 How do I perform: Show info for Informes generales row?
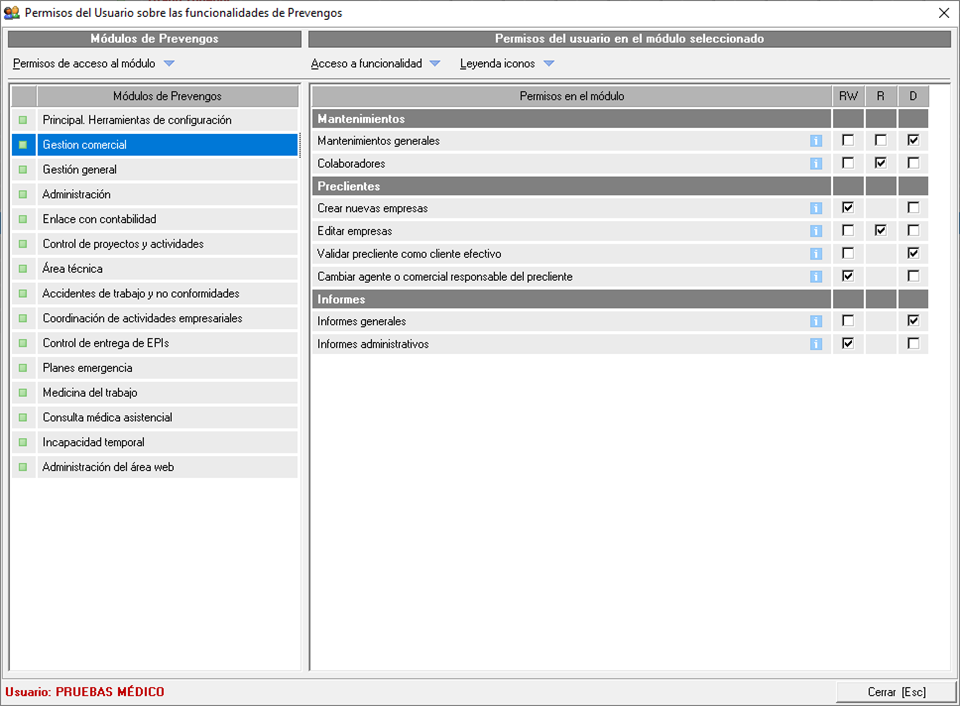point(816,321)
